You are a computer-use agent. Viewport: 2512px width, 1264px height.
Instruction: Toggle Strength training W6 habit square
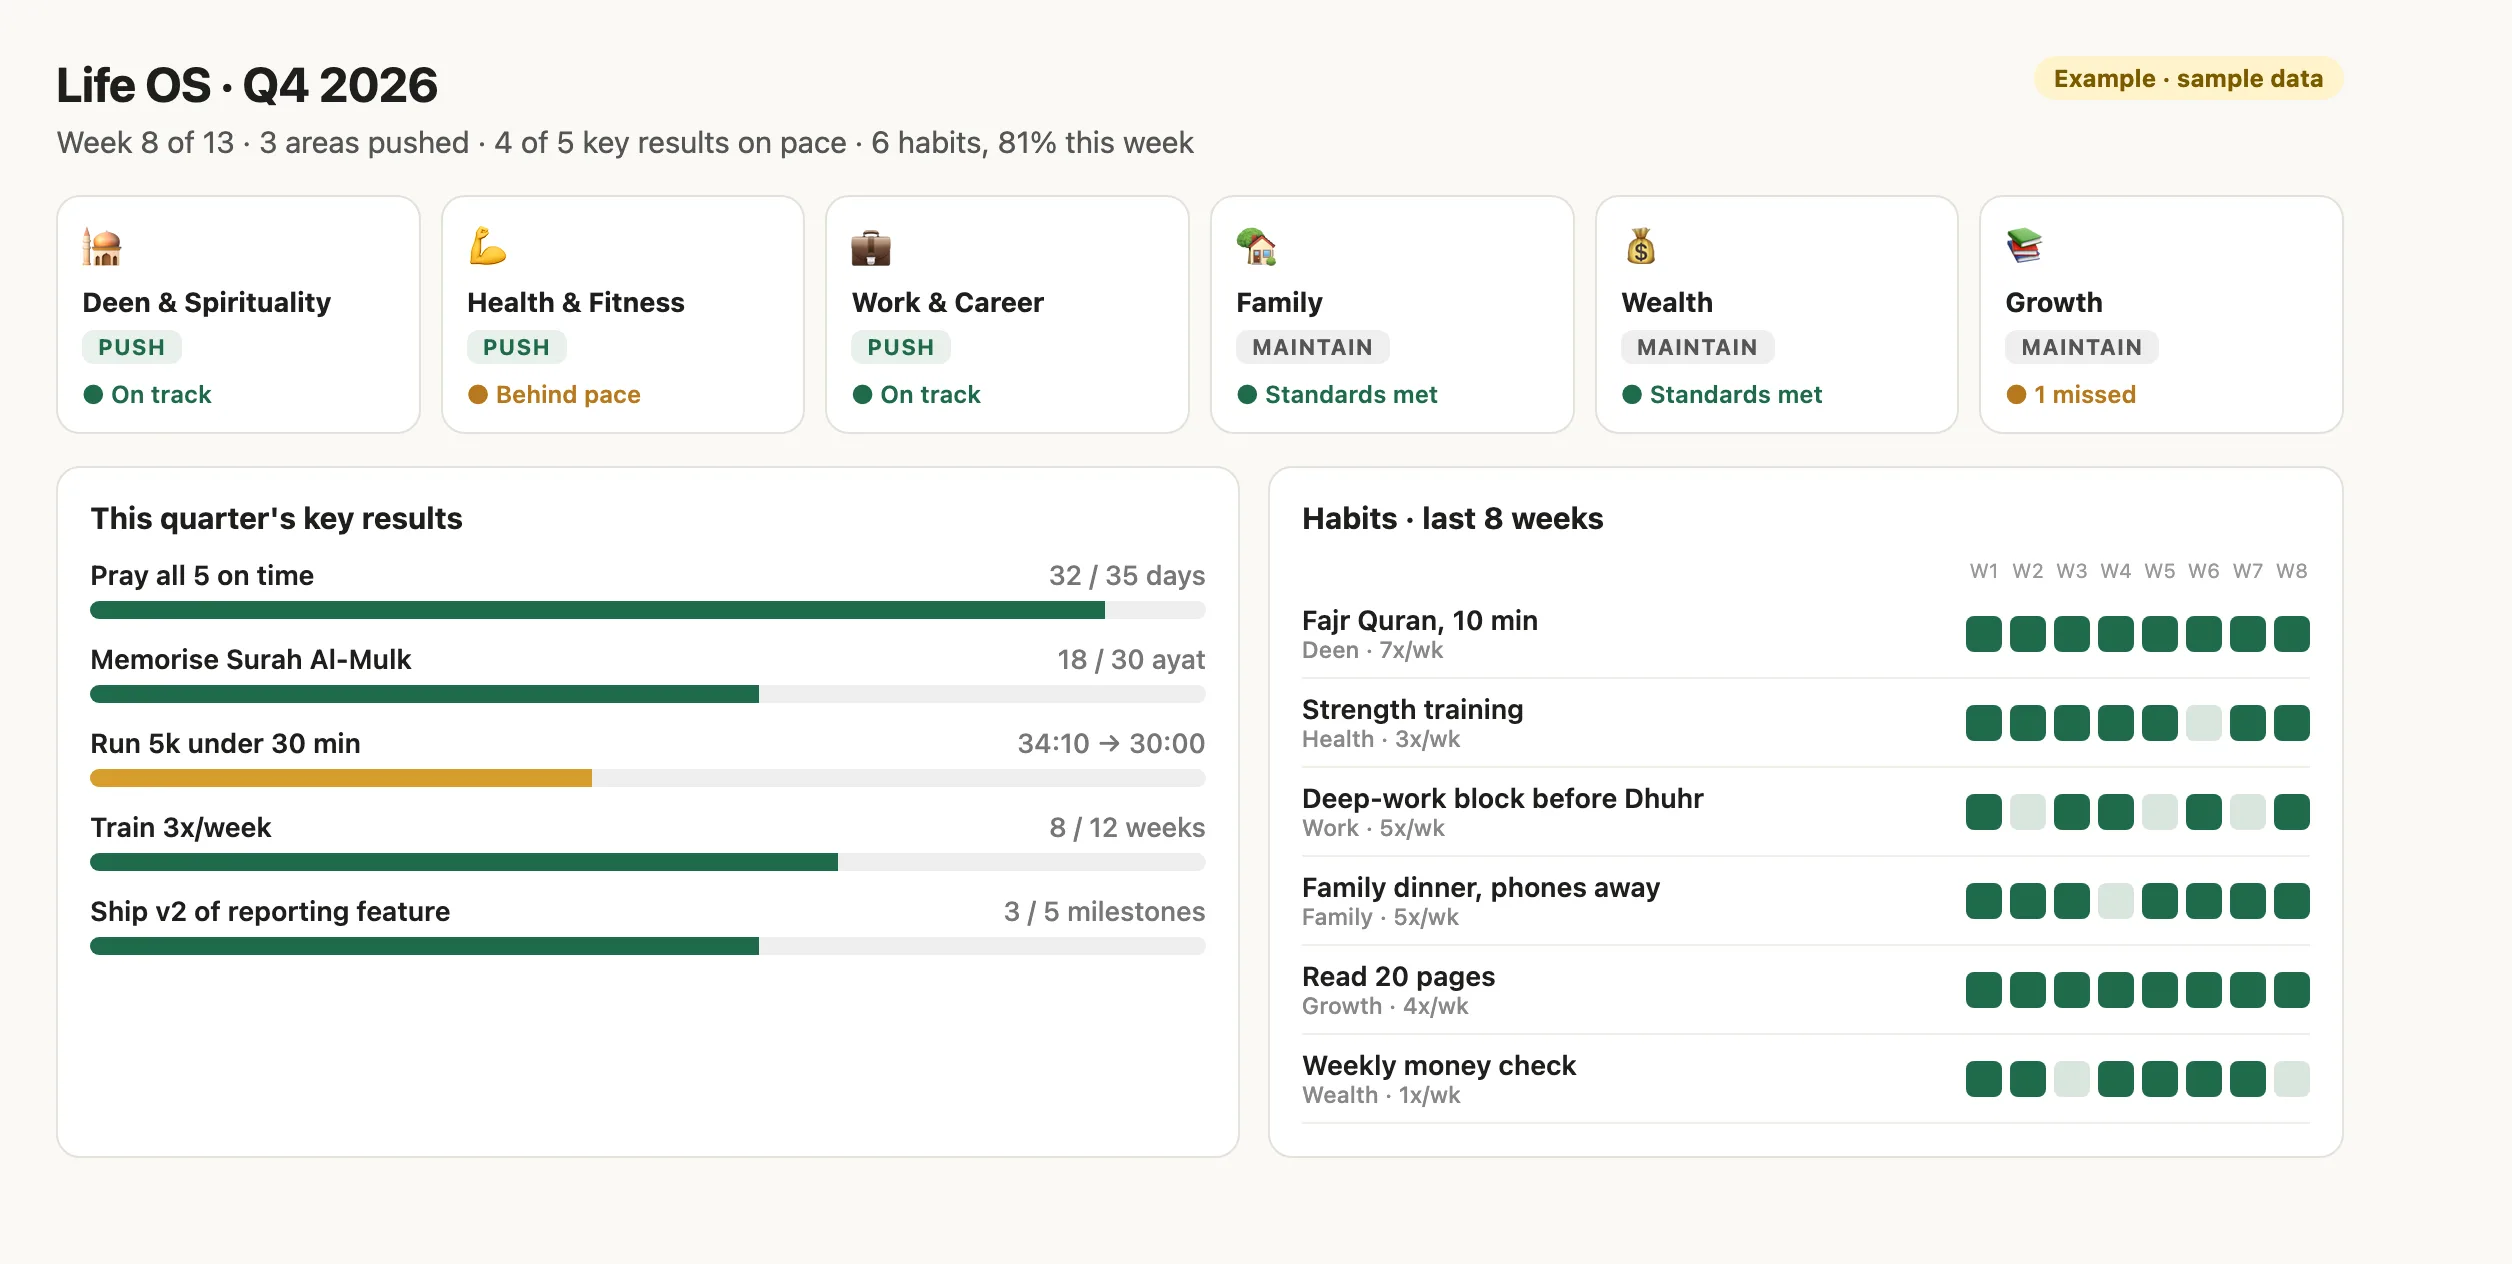2204,723
